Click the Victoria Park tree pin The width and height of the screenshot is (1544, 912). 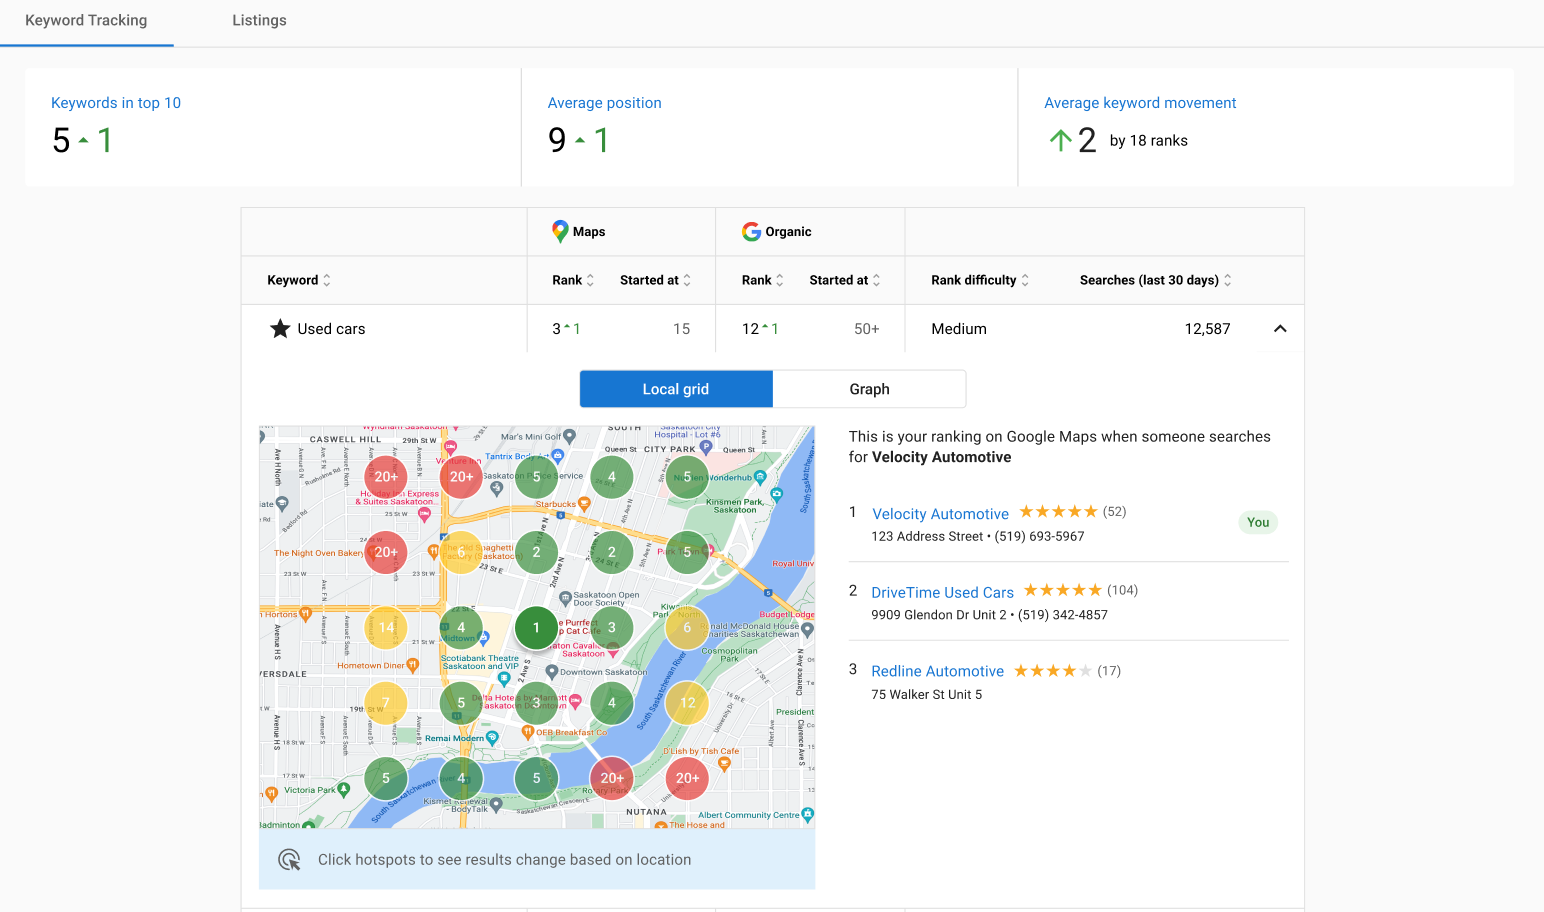click(344, 789)
